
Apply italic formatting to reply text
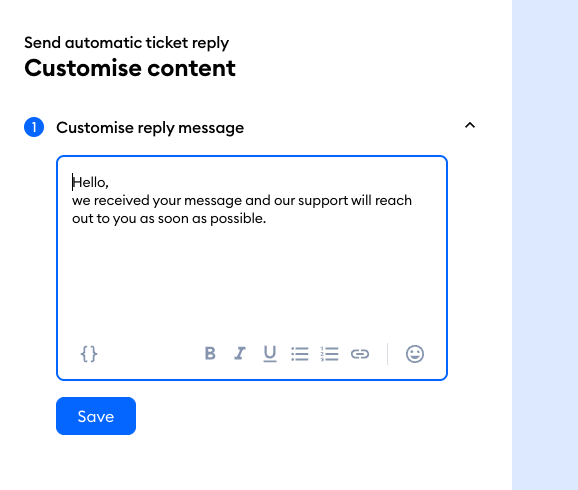point(240,353)
